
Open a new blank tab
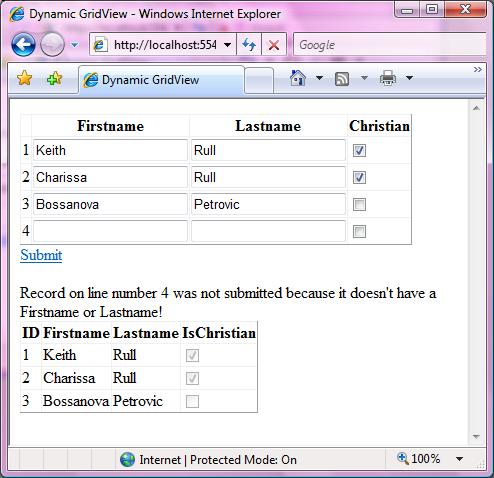click(259, 80)
